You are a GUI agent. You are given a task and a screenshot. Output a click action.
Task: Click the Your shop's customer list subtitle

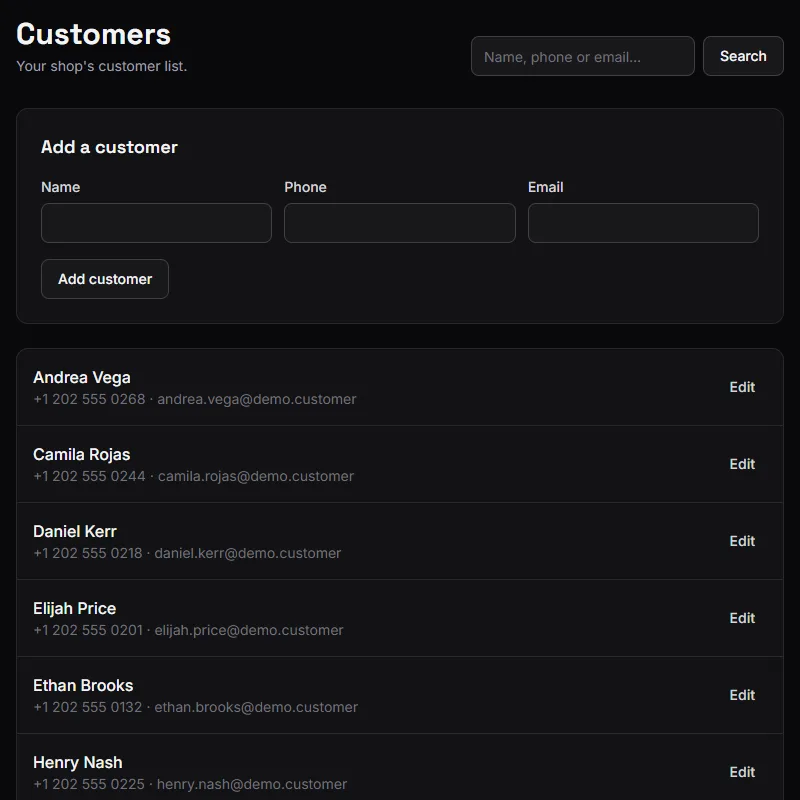click(x=102, y=66)
